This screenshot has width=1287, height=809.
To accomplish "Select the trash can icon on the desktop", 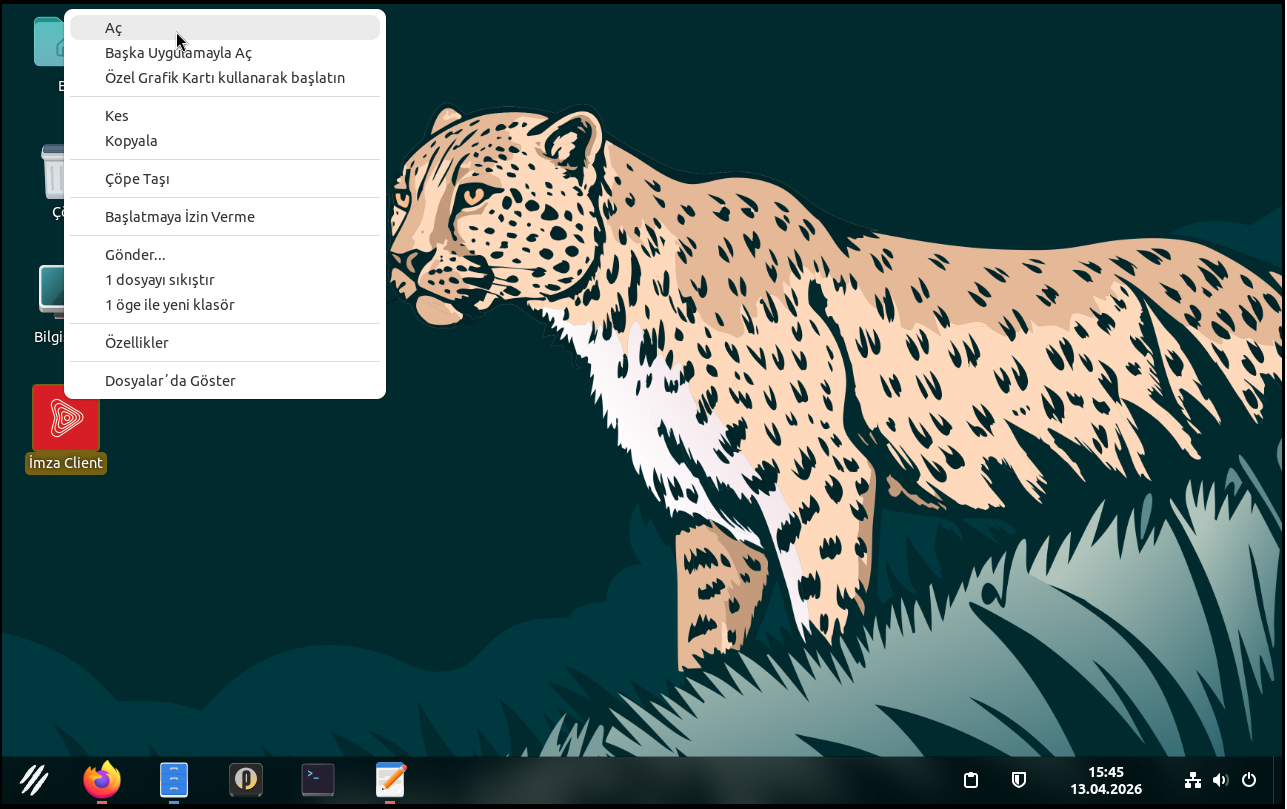I will point(52,172).
